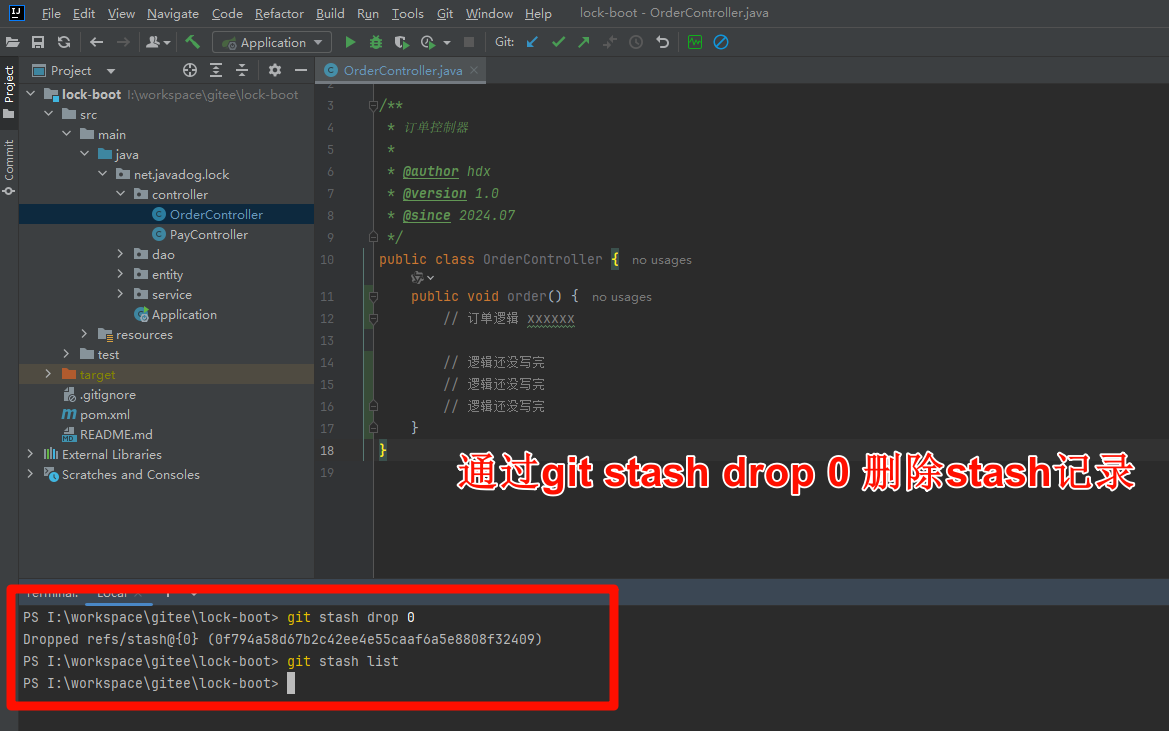Push commits using the green arrow Git icon
This screenshot has height=731, width=1169.
coord(584,42)
